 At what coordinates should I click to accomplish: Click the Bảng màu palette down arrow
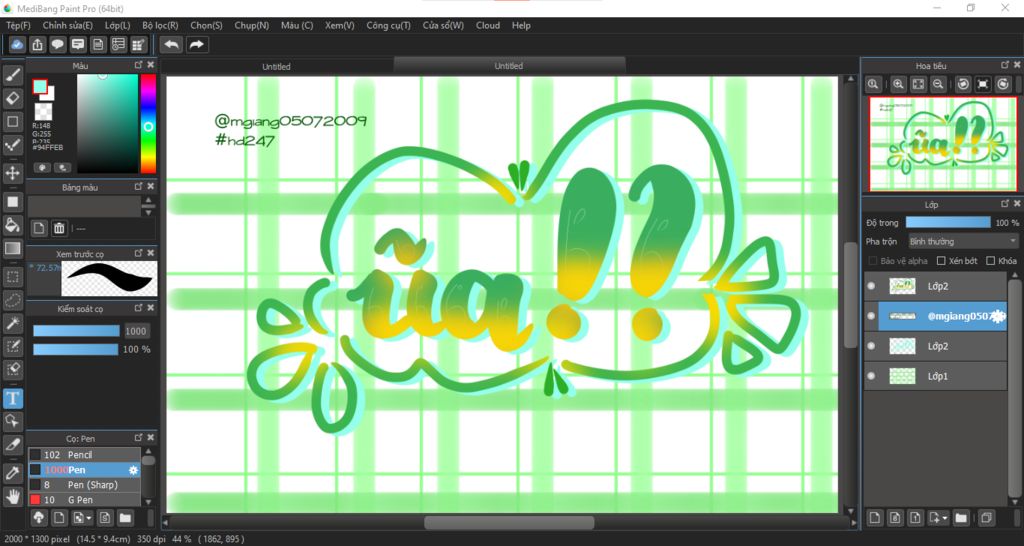pos(149,212)
